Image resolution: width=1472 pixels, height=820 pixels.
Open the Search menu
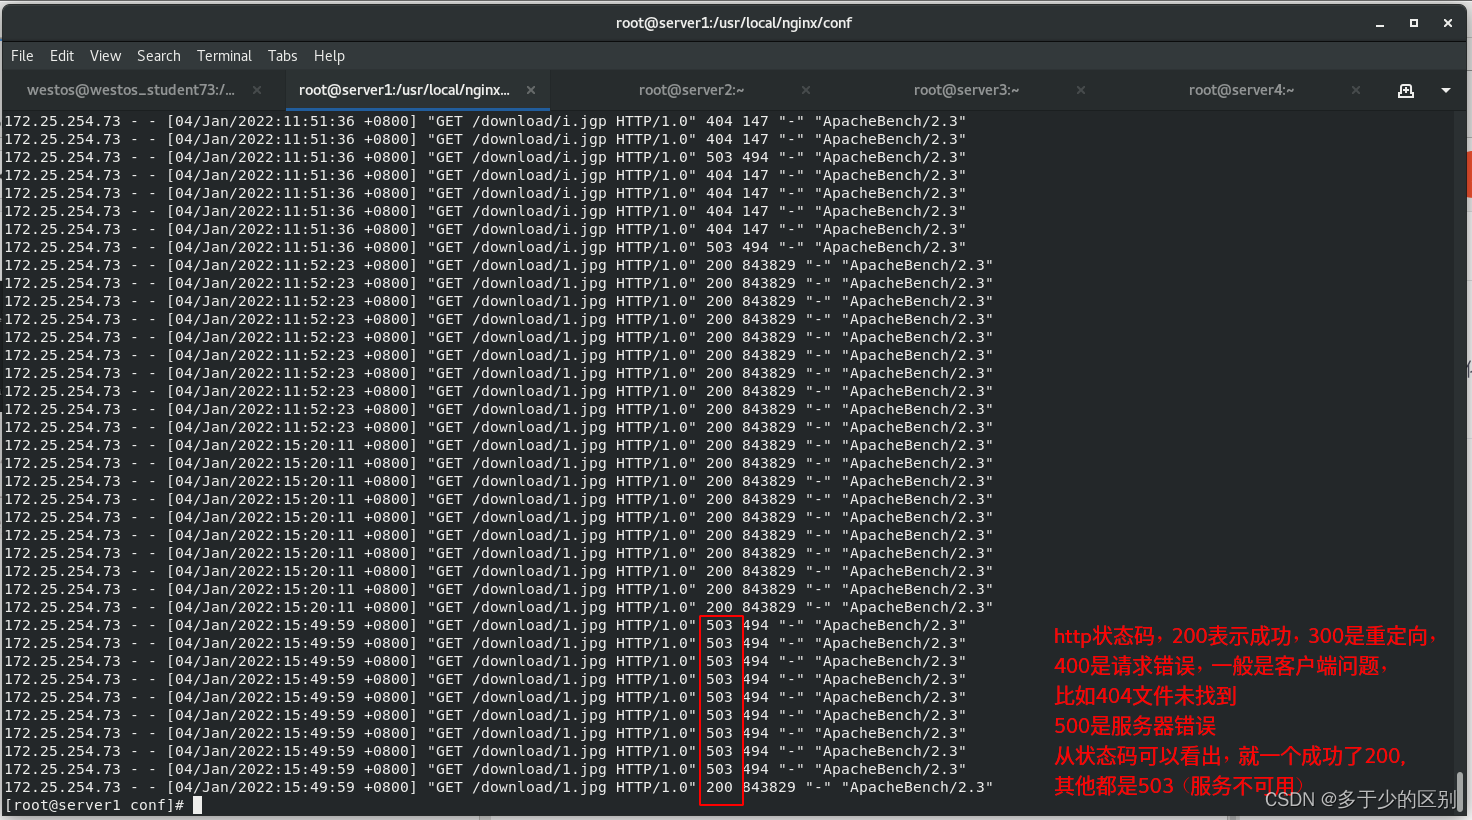159,56
